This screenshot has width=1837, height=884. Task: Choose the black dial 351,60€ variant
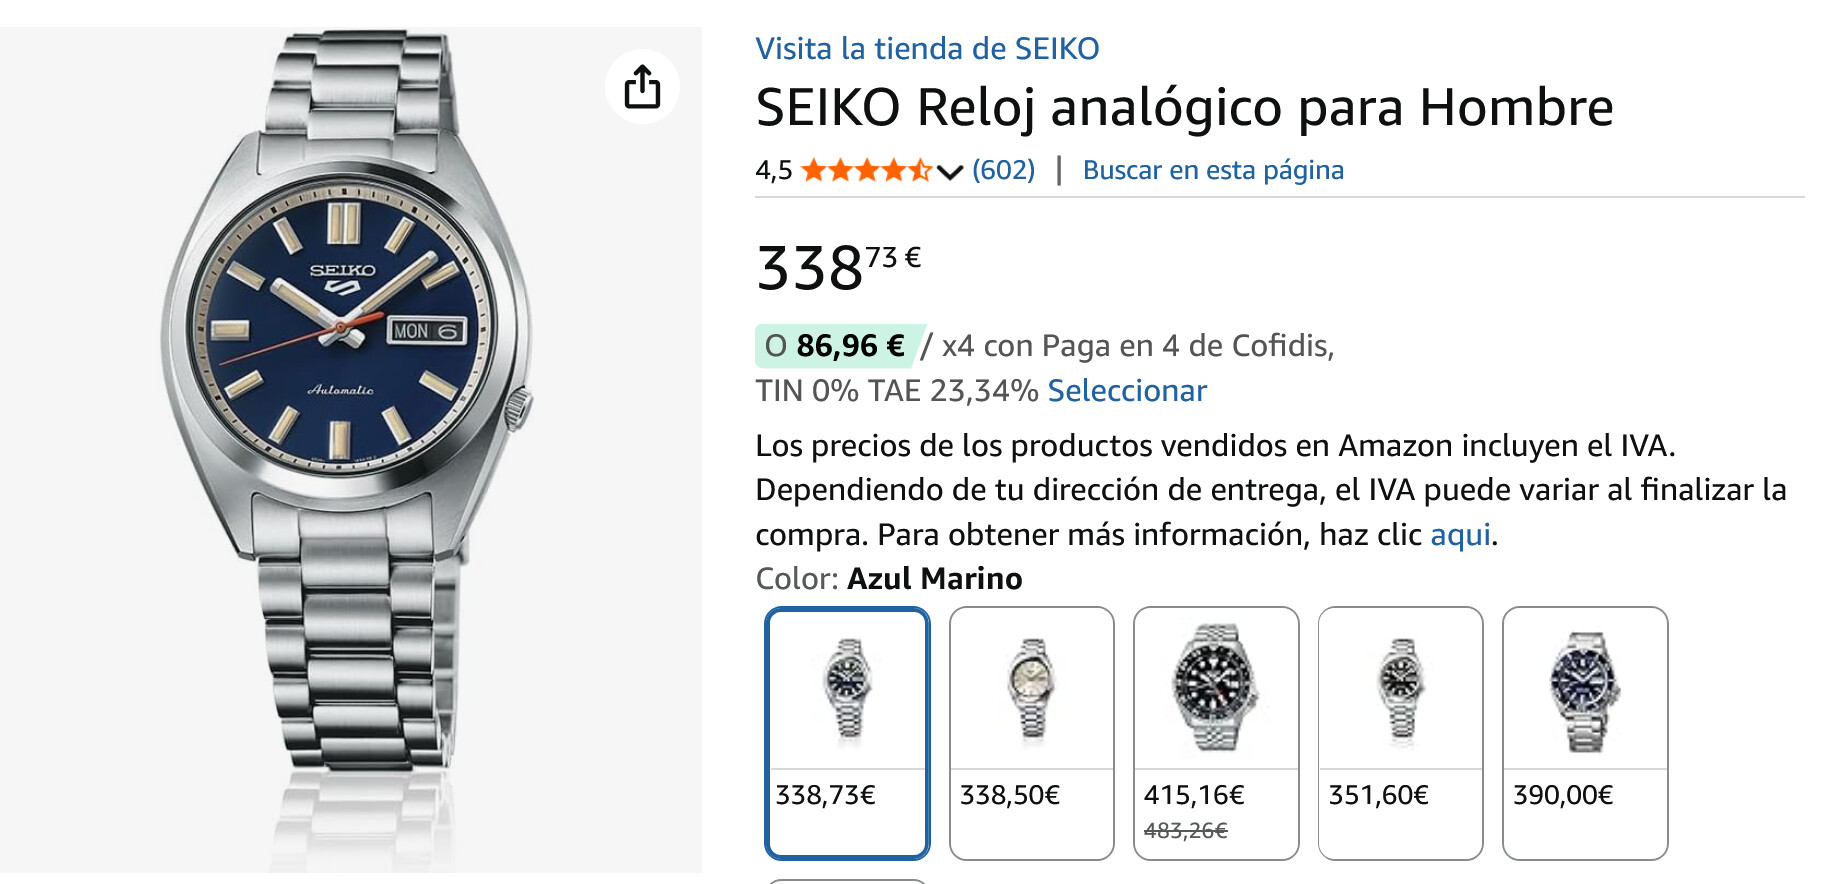[1400, 732]
